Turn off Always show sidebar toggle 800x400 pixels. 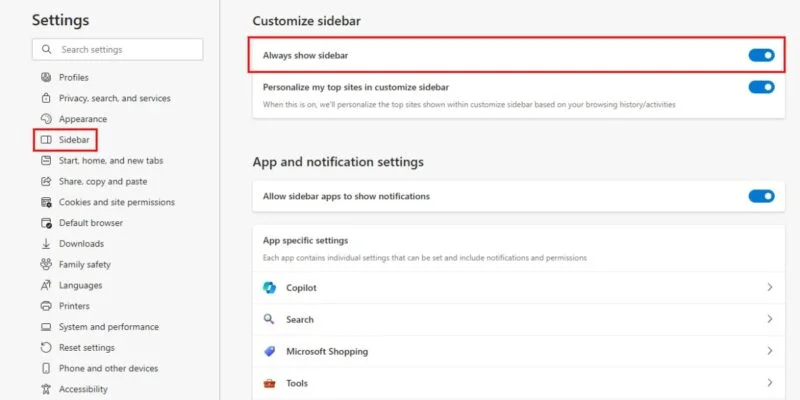pos(761,55)
